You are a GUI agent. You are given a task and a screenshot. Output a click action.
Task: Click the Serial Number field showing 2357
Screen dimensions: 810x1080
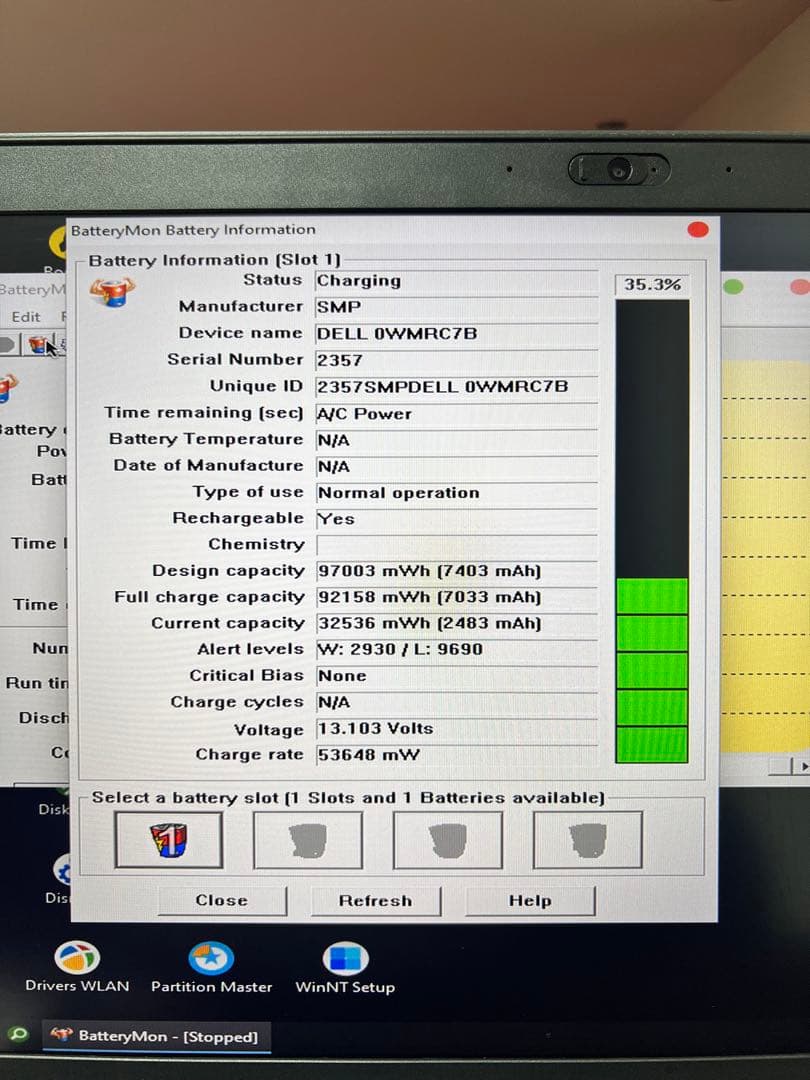(457, 360)
